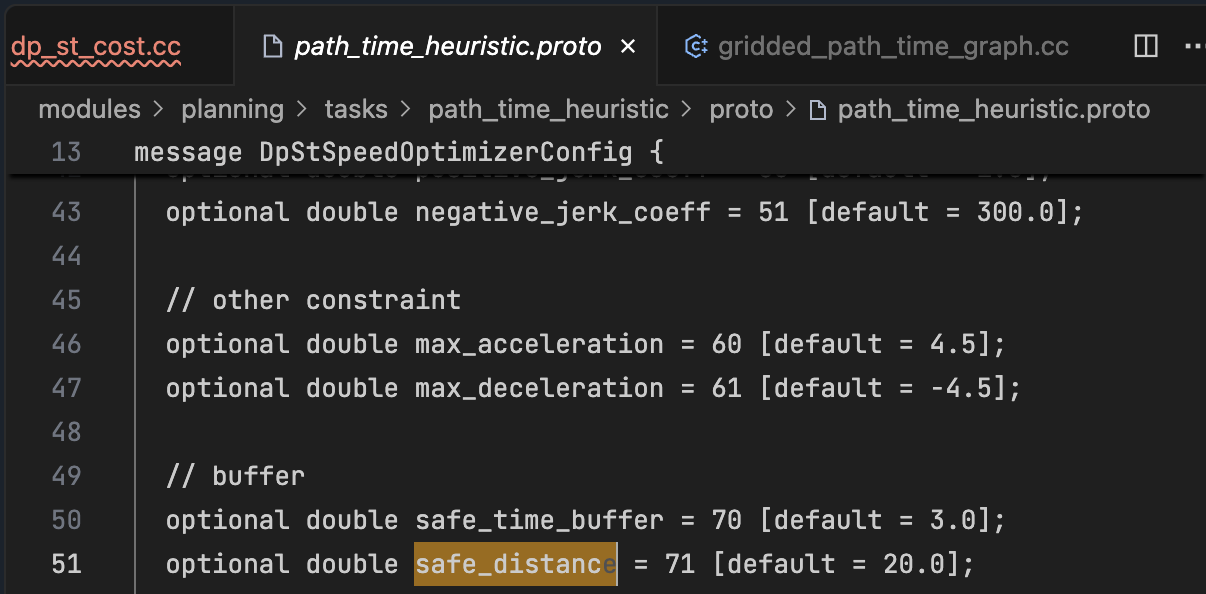Select path_time_heuristic.proto in breadcrumb
Viewport: 1206px width, 594px height.
tap(993, 109)
